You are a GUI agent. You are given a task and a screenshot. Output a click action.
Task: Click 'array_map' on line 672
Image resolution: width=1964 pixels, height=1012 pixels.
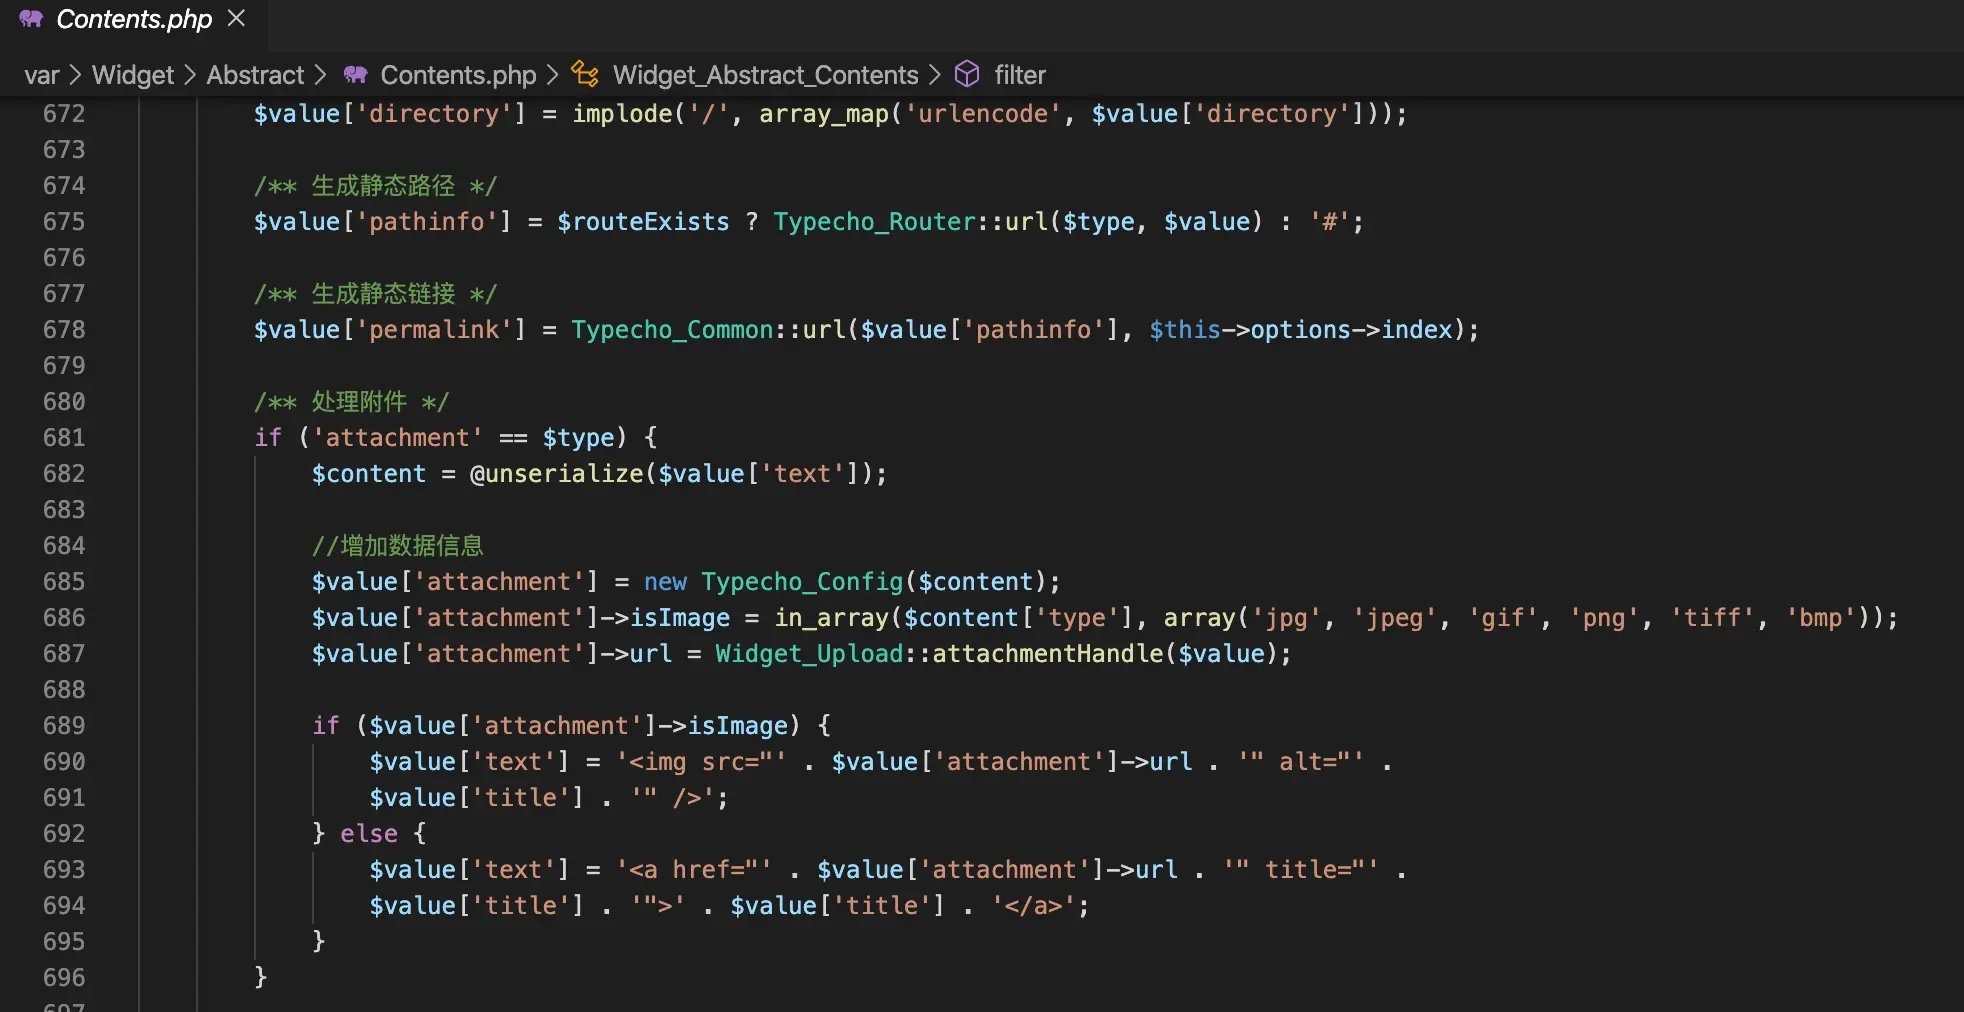[824, 114]
